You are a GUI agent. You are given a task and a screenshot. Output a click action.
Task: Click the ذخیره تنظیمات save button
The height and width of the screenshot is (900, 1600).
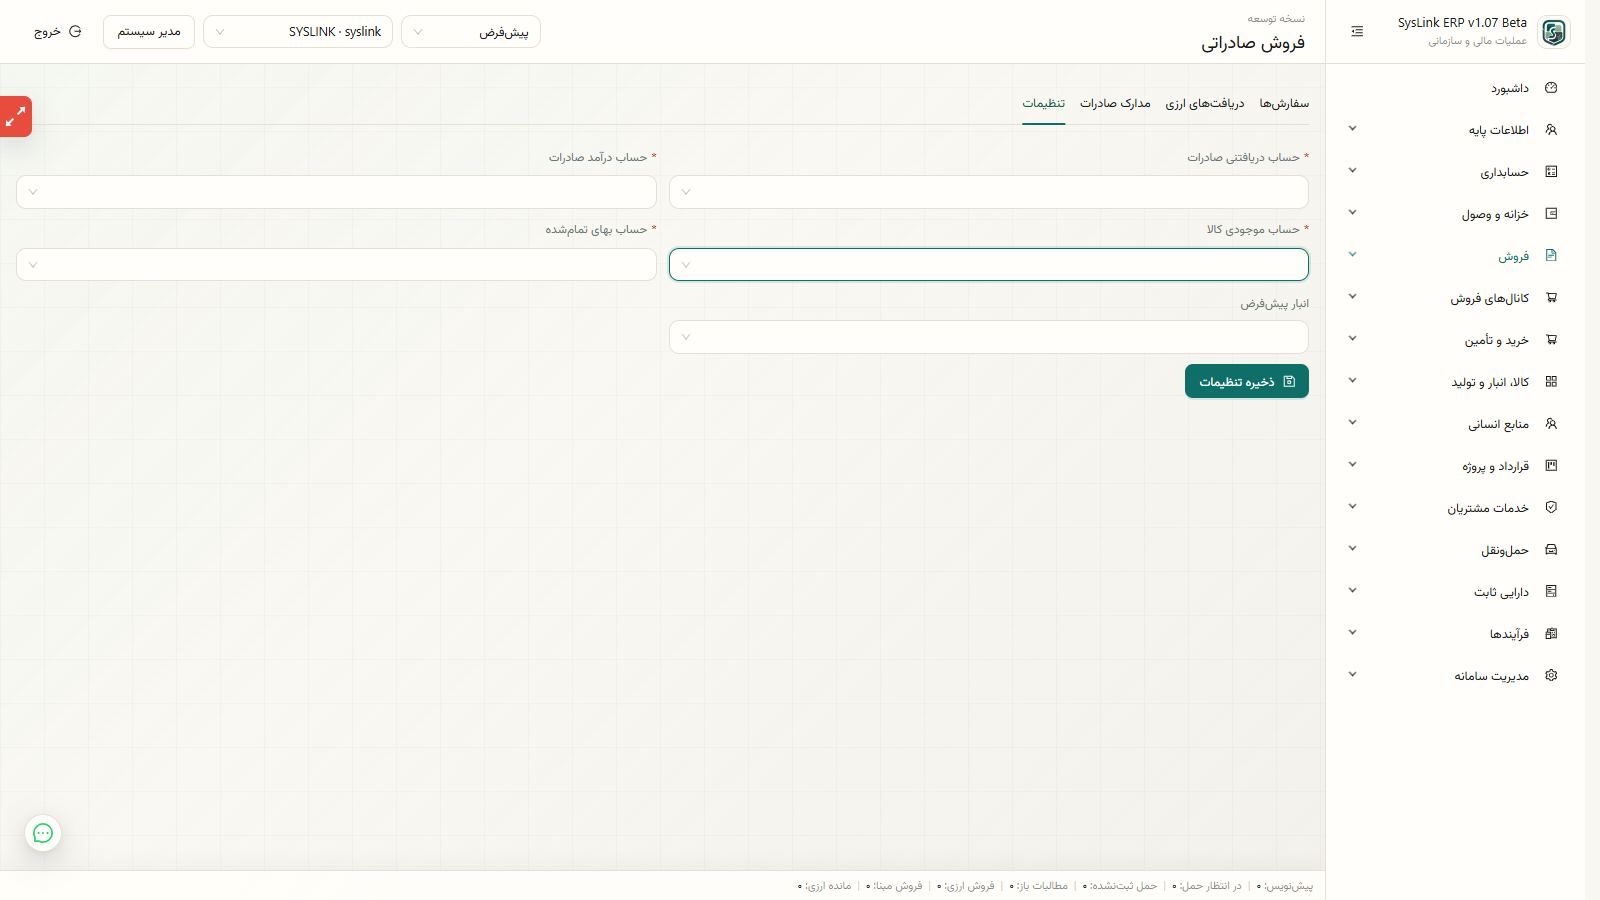[1247, 381]
